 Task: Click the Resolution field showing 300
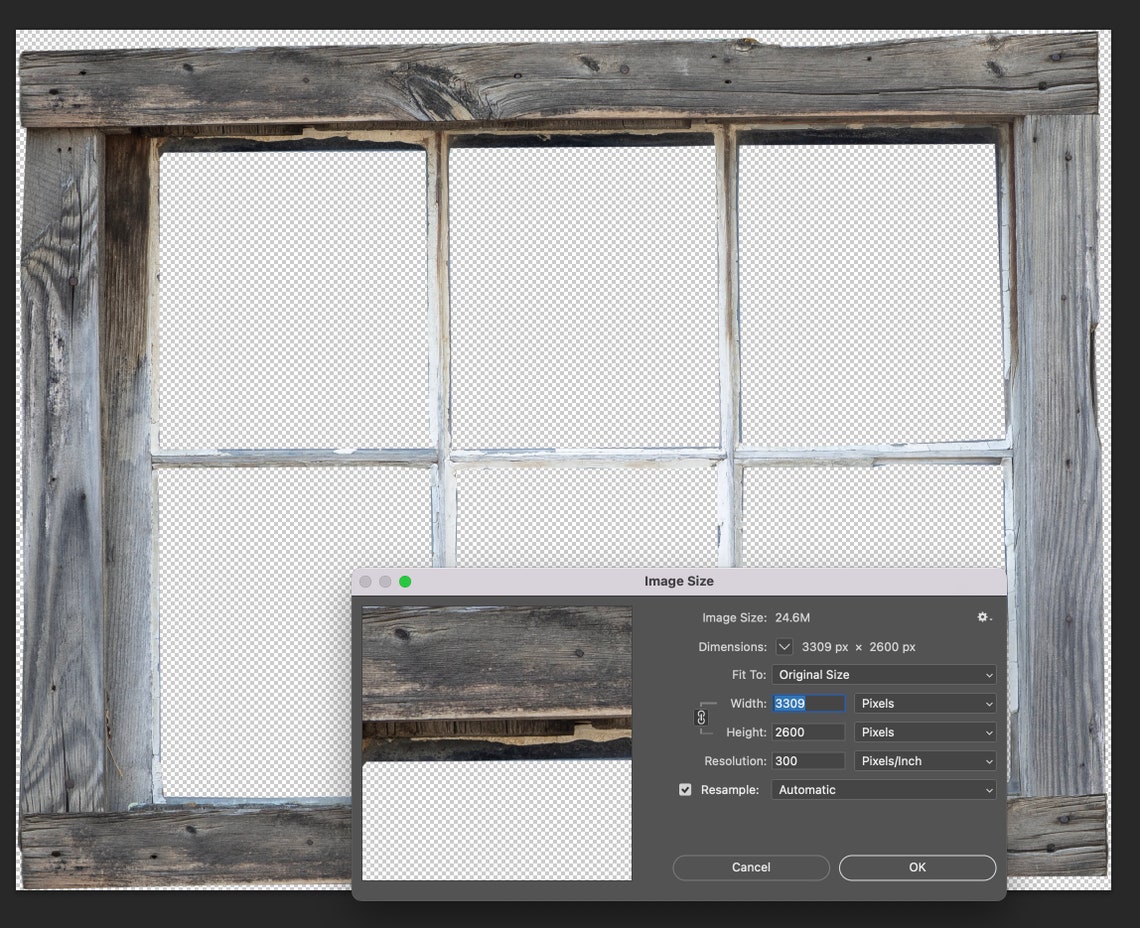(x=807, y=761)
